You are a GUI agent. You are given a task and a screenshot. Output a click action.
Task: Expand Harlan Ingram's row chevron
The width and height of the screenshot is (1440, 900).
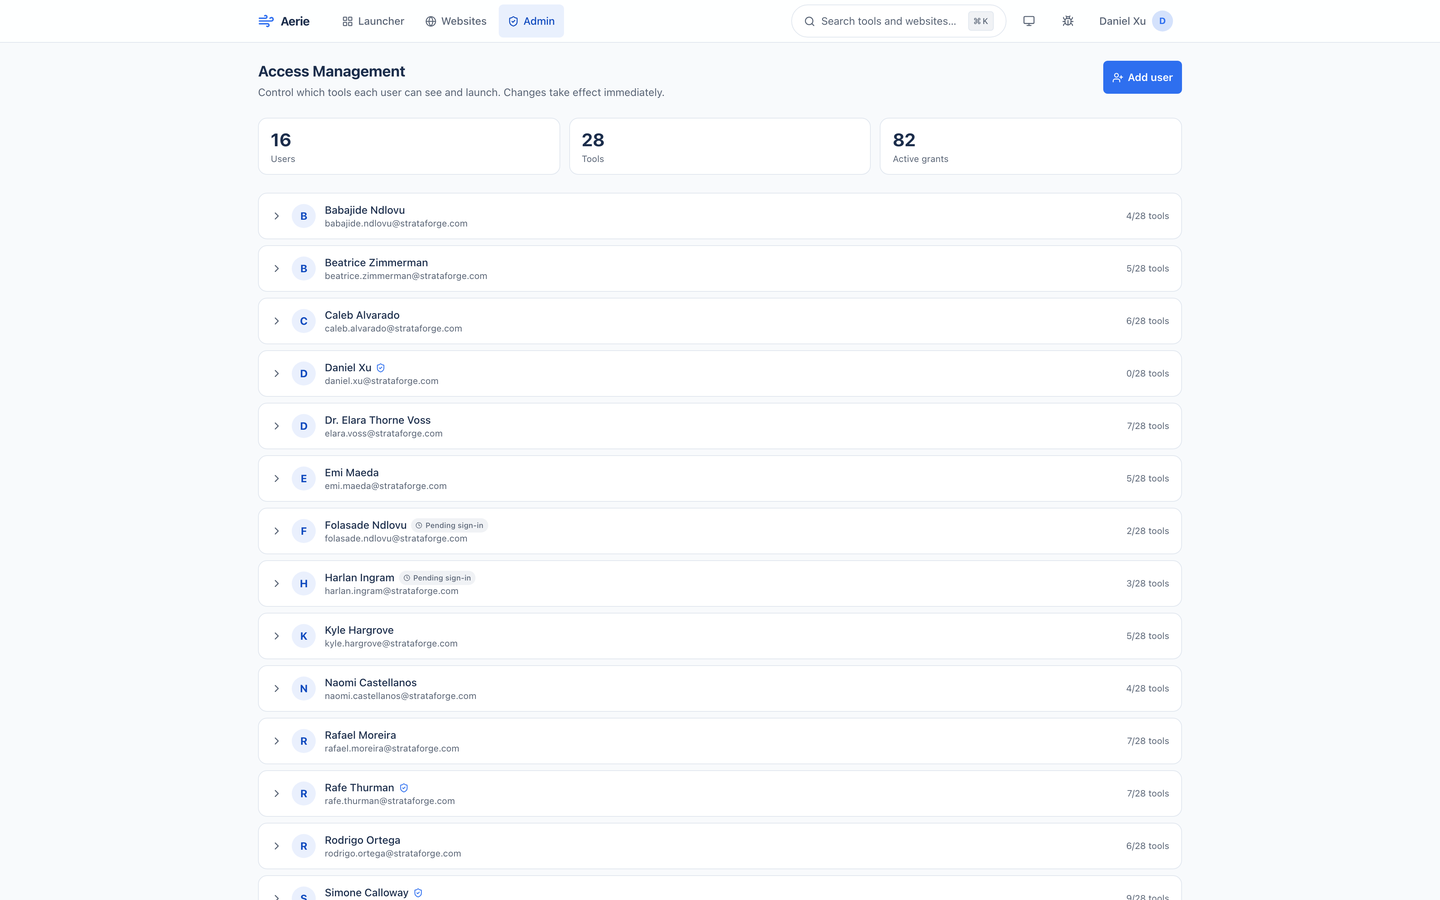tap(277, 584)
